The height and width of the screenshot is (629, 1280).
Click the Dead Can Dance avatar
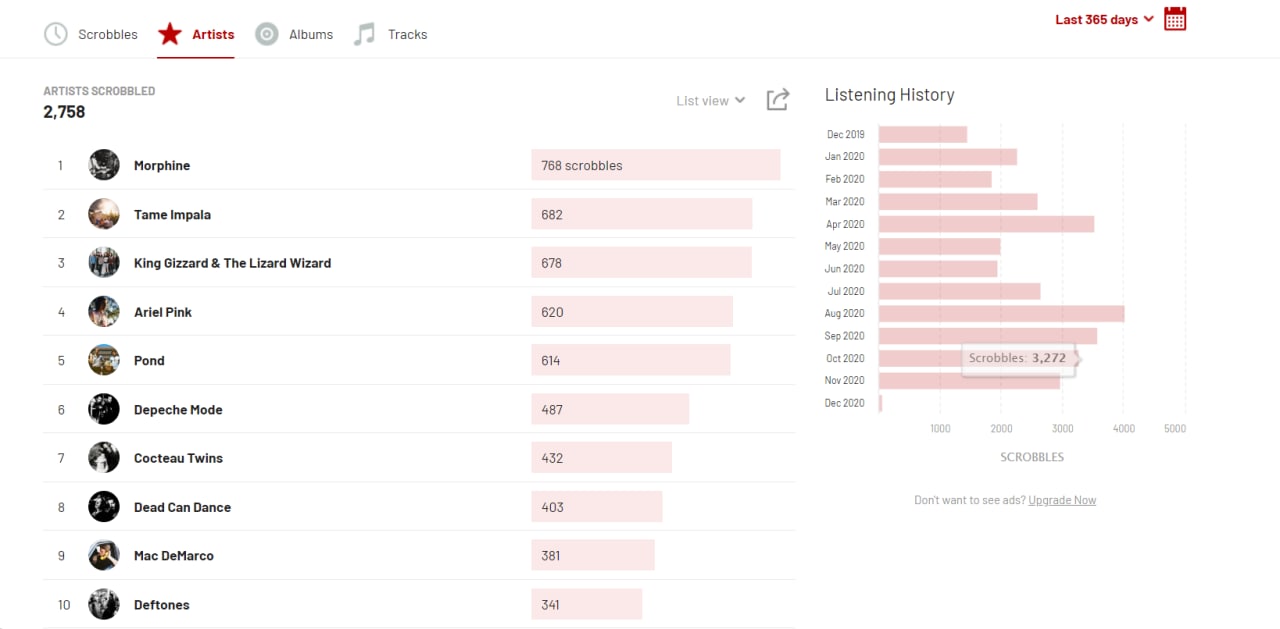point(104,507)
